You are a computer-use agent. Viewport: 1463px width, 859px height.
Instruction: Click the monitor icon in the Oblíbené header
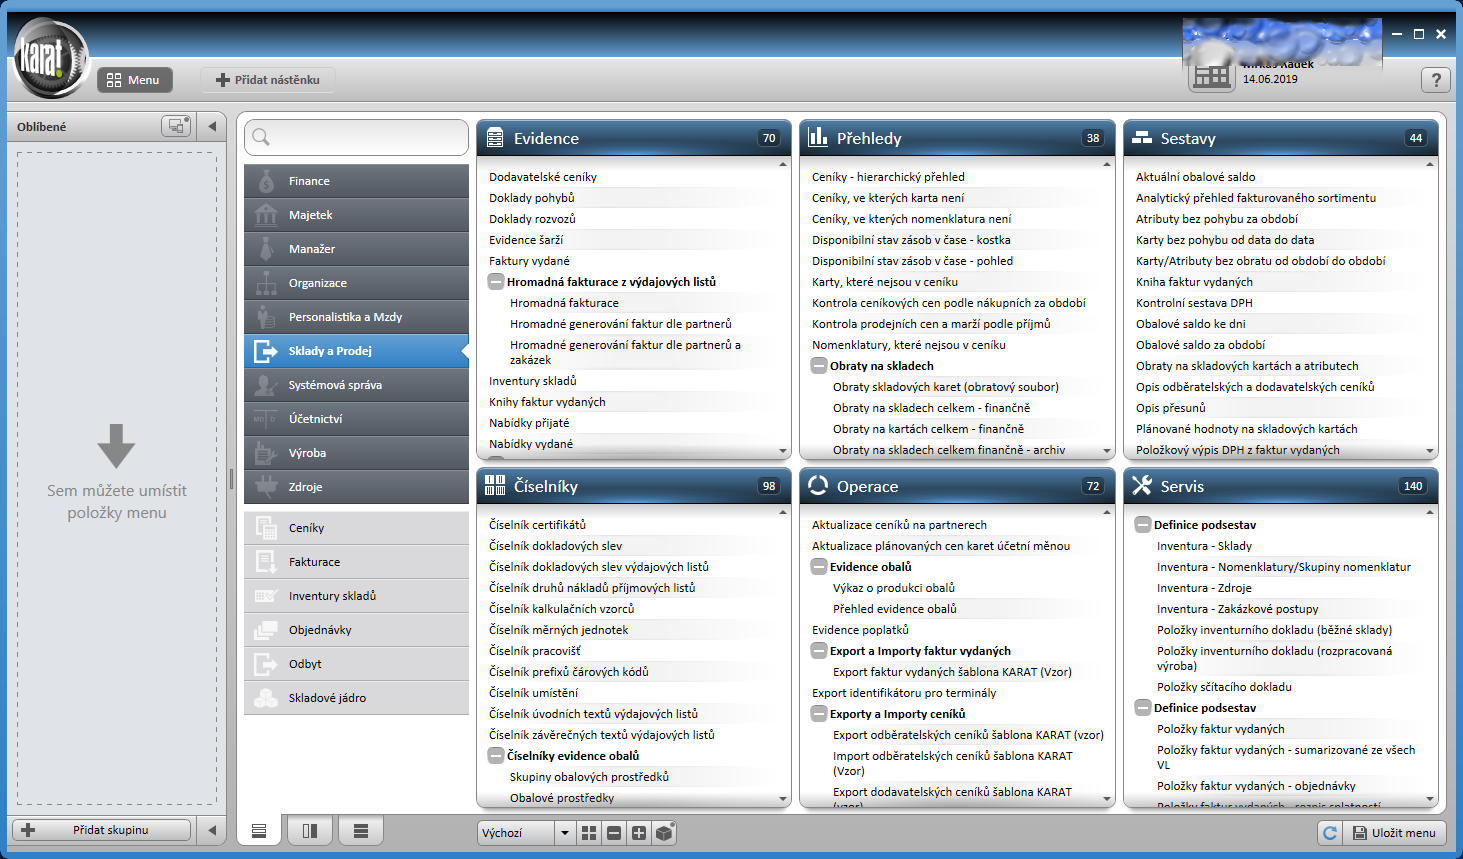click(x=176, y=126)
